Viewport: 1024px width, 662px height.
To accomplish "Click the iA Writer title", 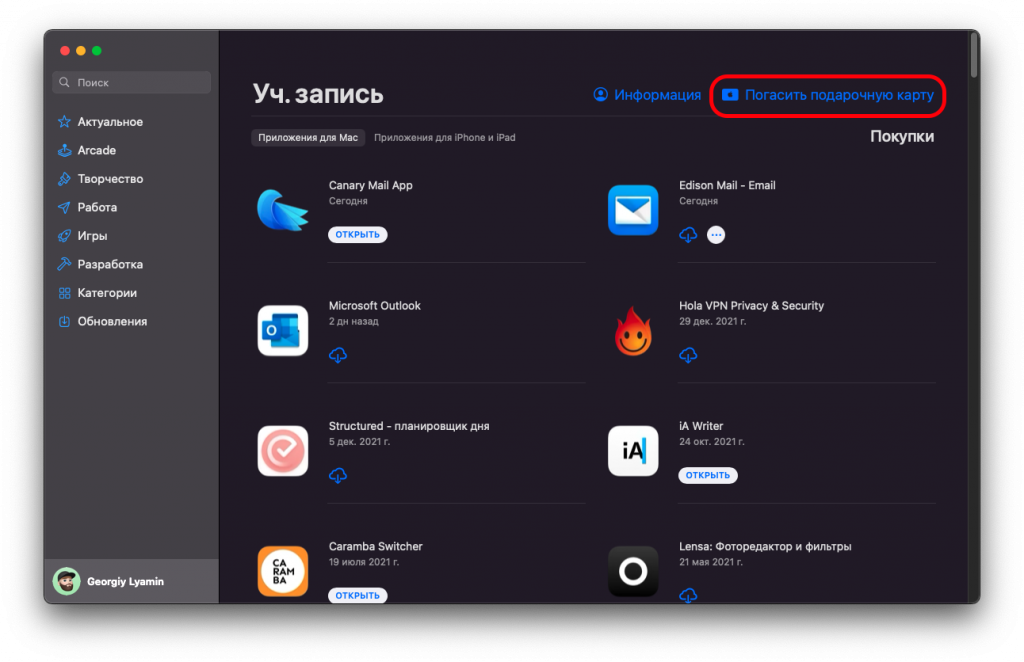I will coord(701,426).
